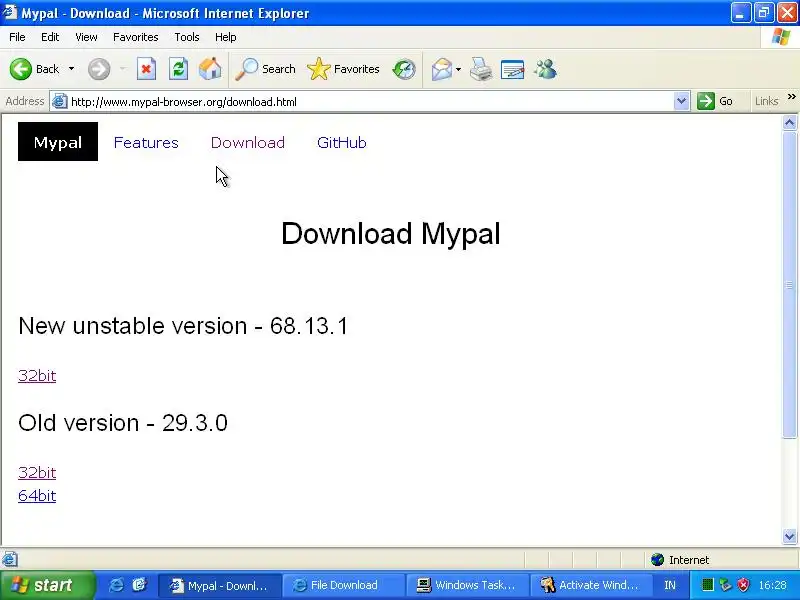
Task: Click the IN language indicator
Action: click(x=670, y=585)
